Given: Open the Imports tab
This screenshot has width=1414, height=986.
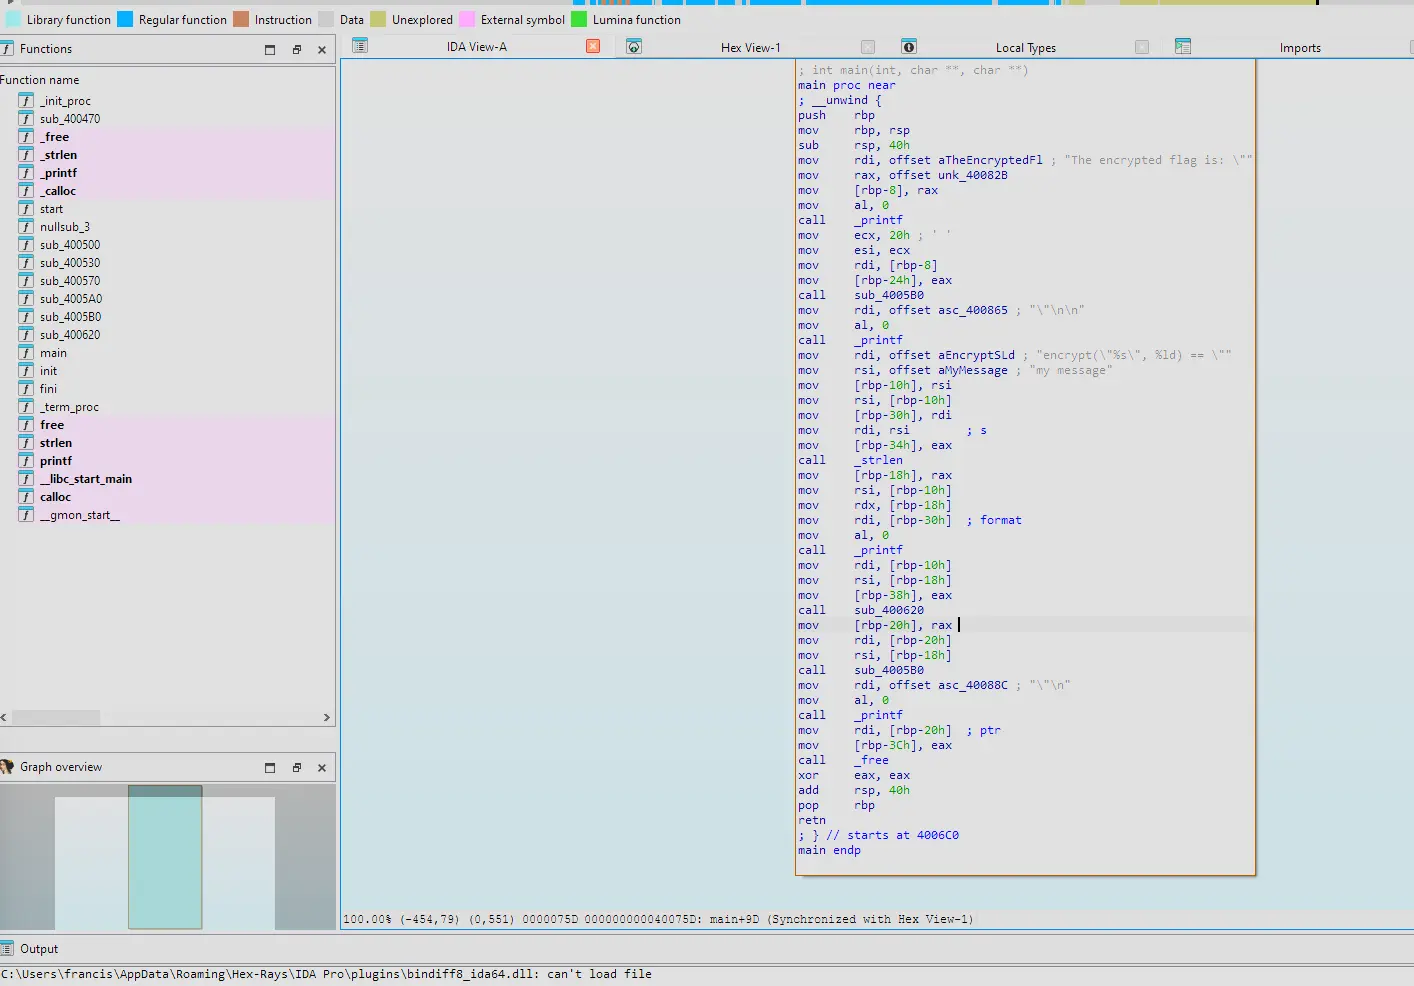Looking at the screenshot, I should pyautogui.click(x=1300, y=47).
